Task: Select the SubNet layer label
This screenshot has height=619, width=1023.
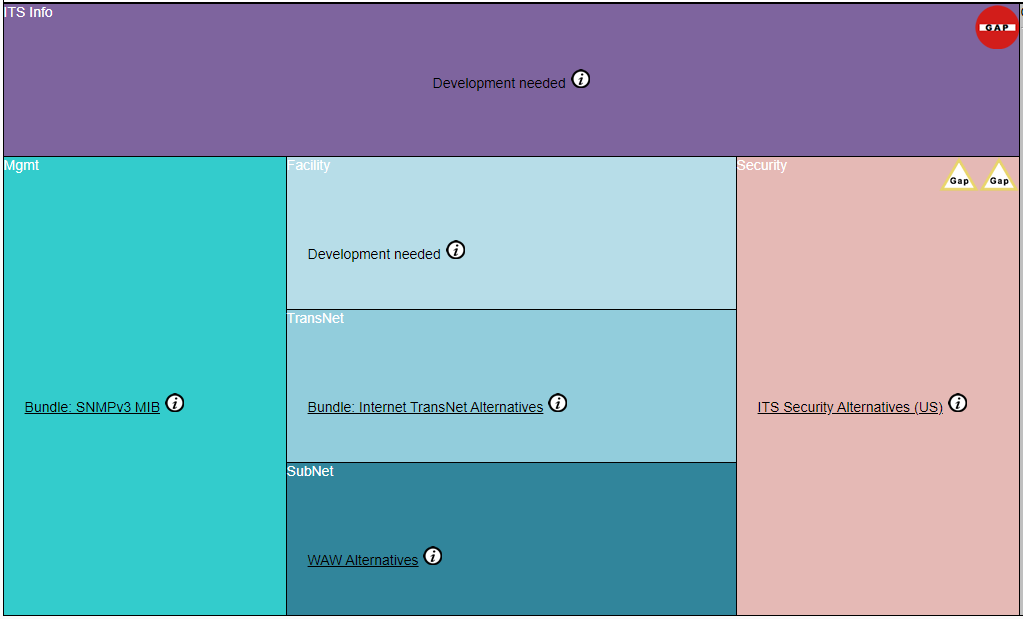Action: click(x=310, y=471)
